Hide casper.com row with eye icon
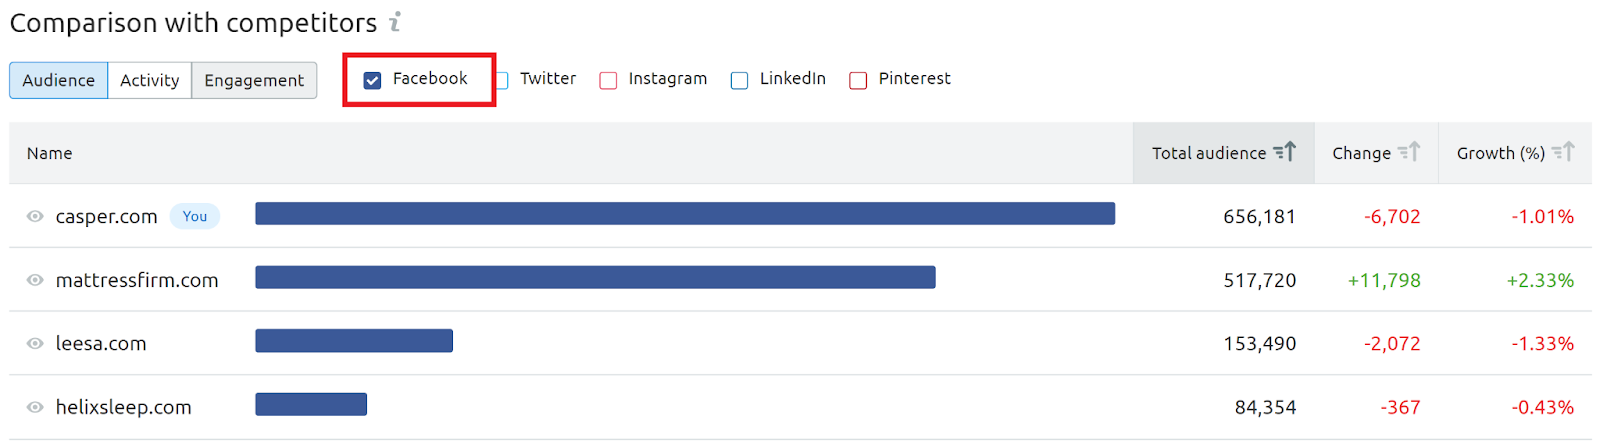1600x448 pixels. click(x=35, y=216)
